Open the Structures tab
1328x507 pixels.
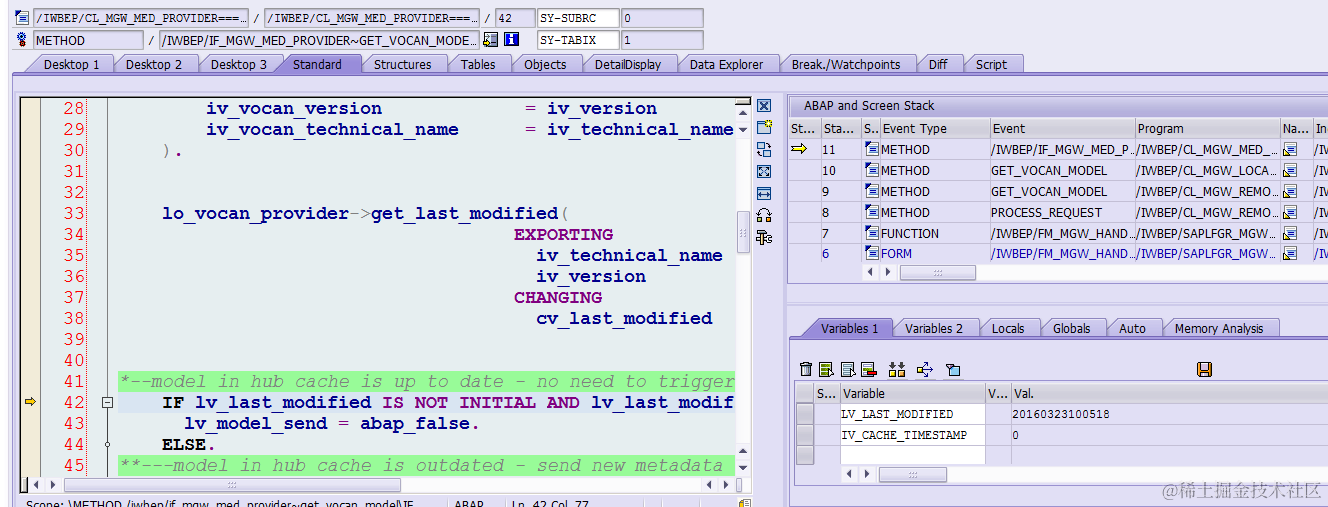pos(403,64)
